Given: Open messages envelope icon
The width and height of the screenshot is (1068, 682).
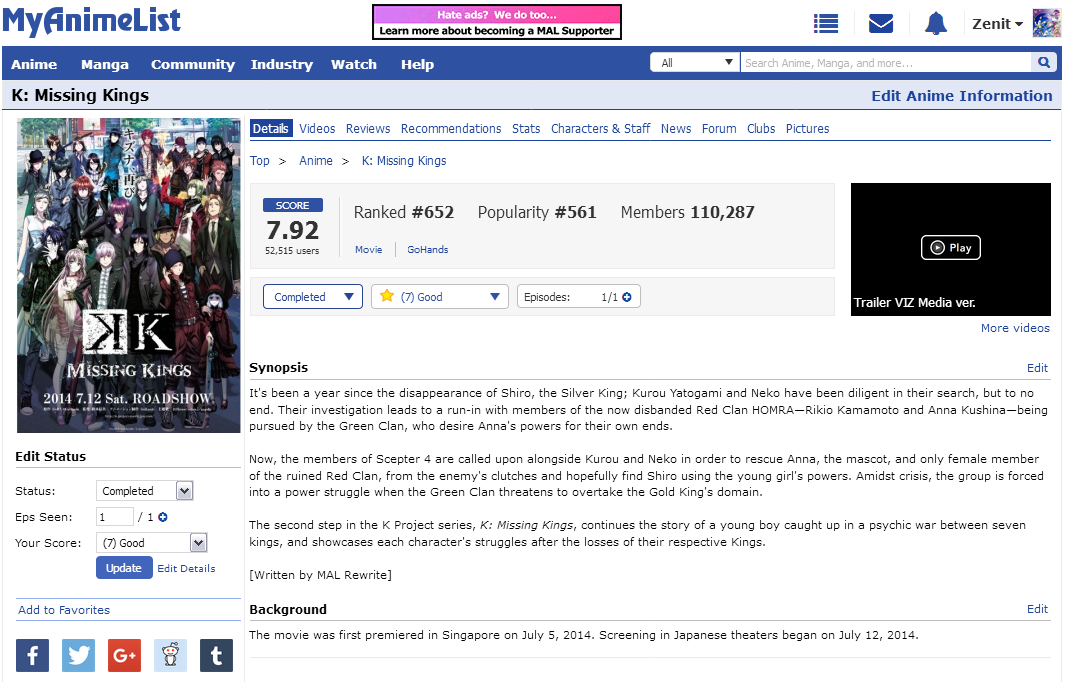Looking at the screenshot, I should click(880, 24).
